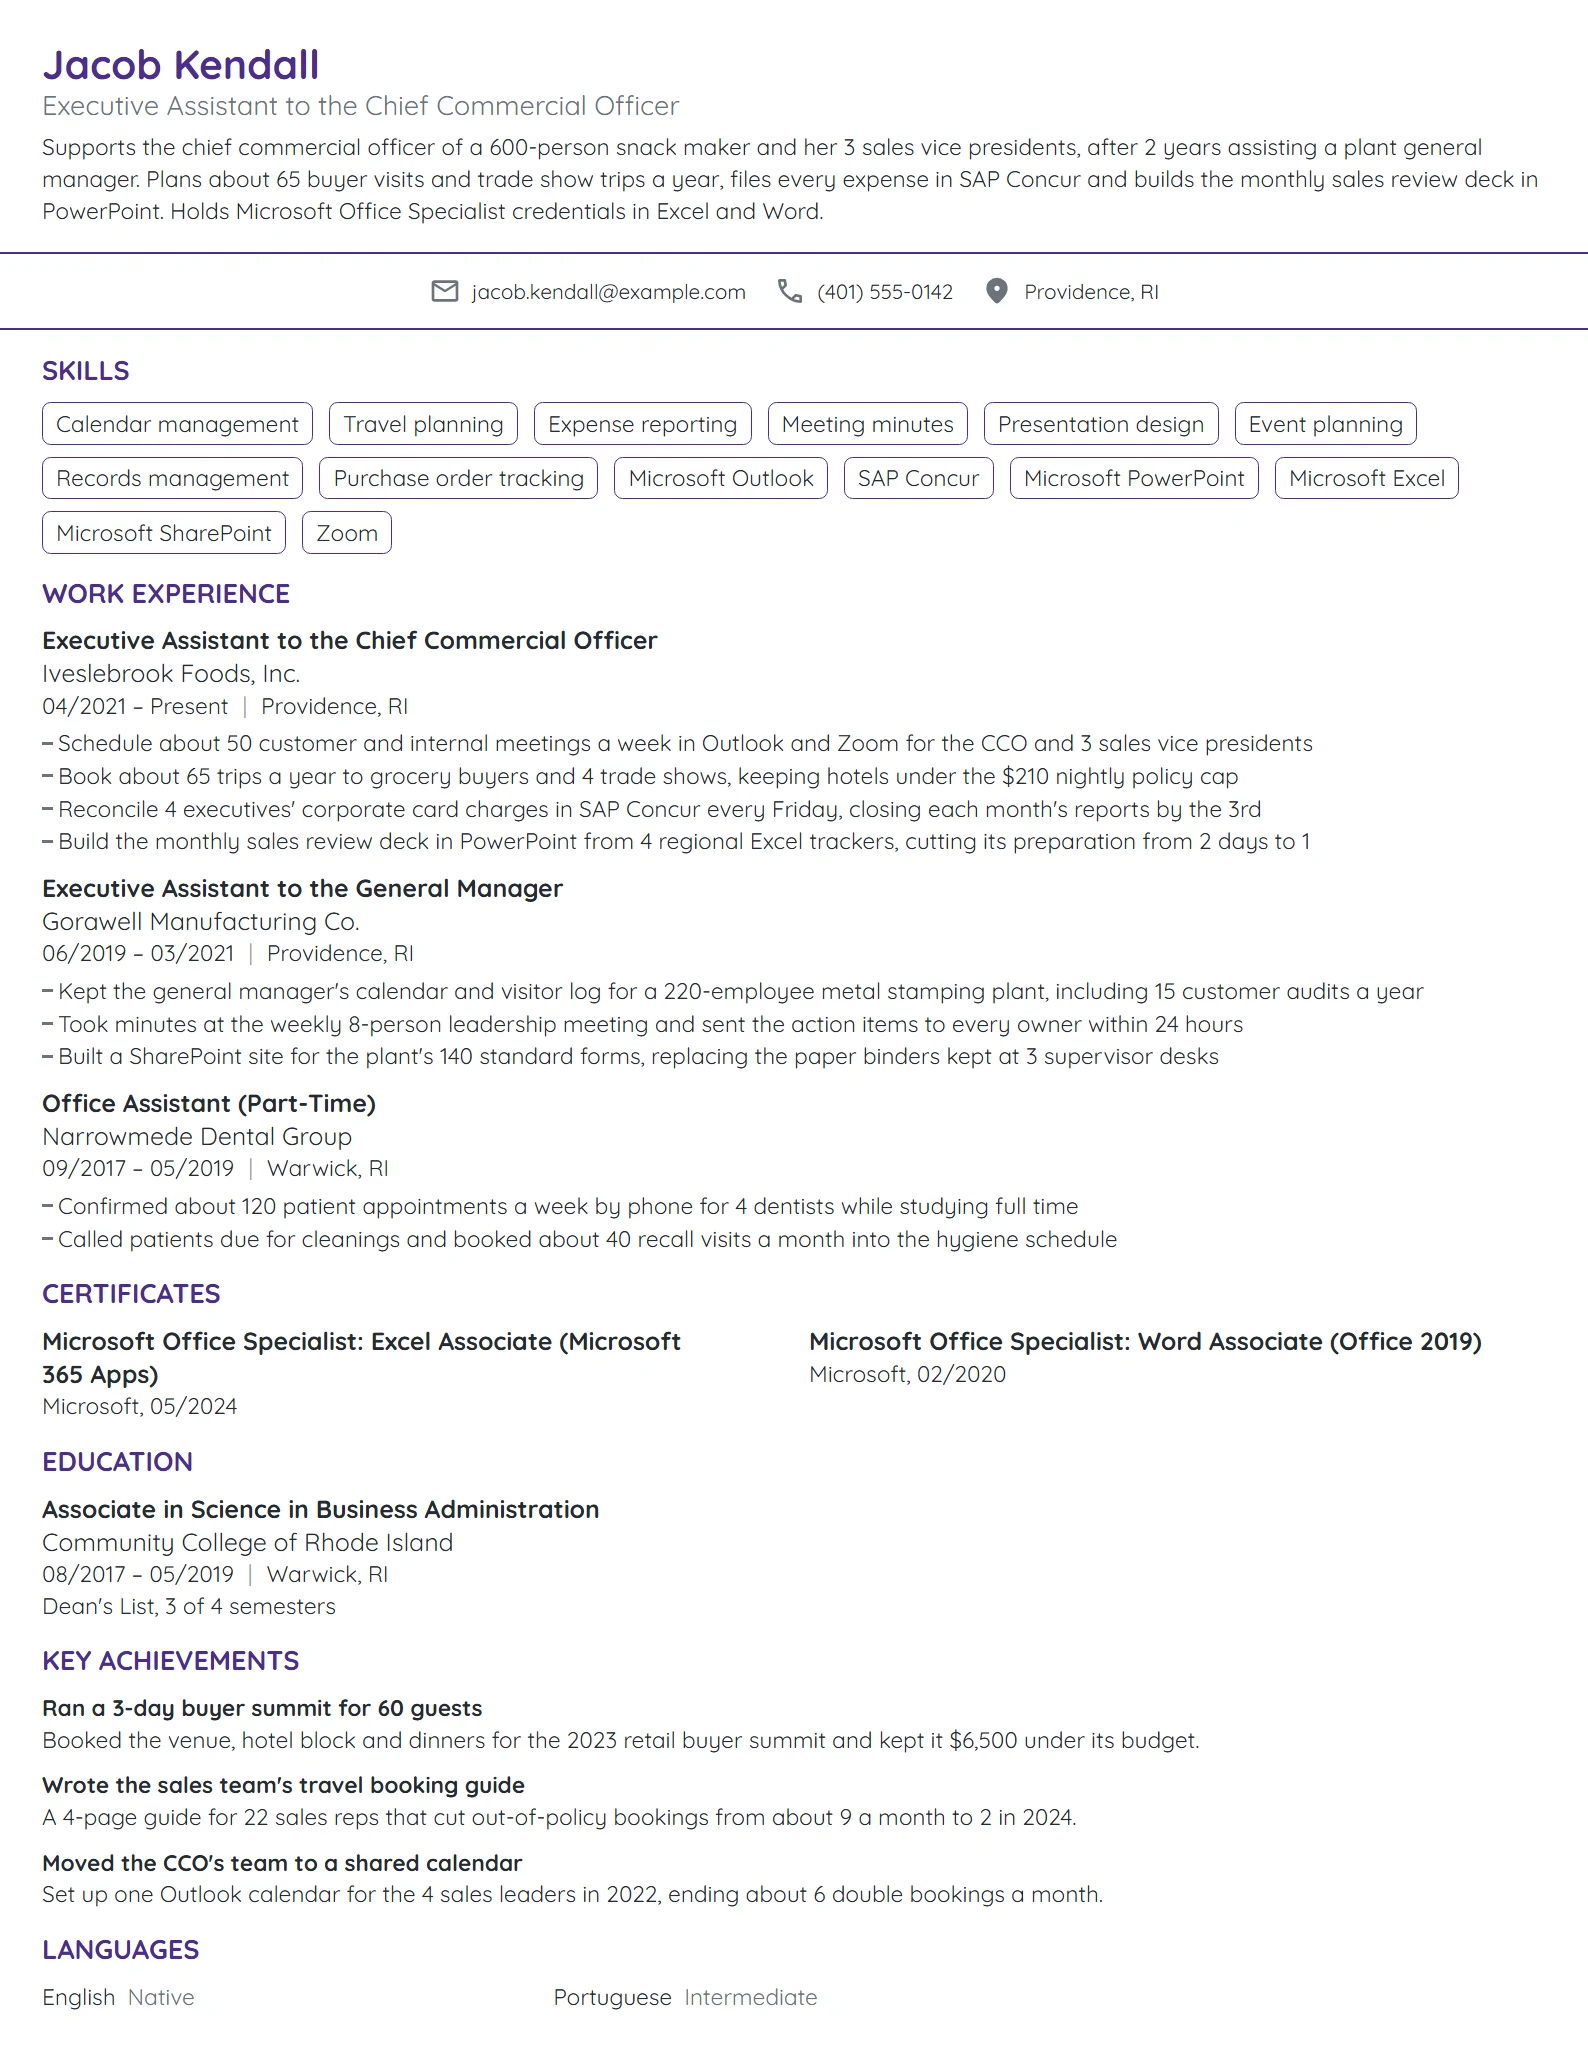Click the WORK EXPERIENCE section heading
1588x2055 pixels.
(166, 594)
